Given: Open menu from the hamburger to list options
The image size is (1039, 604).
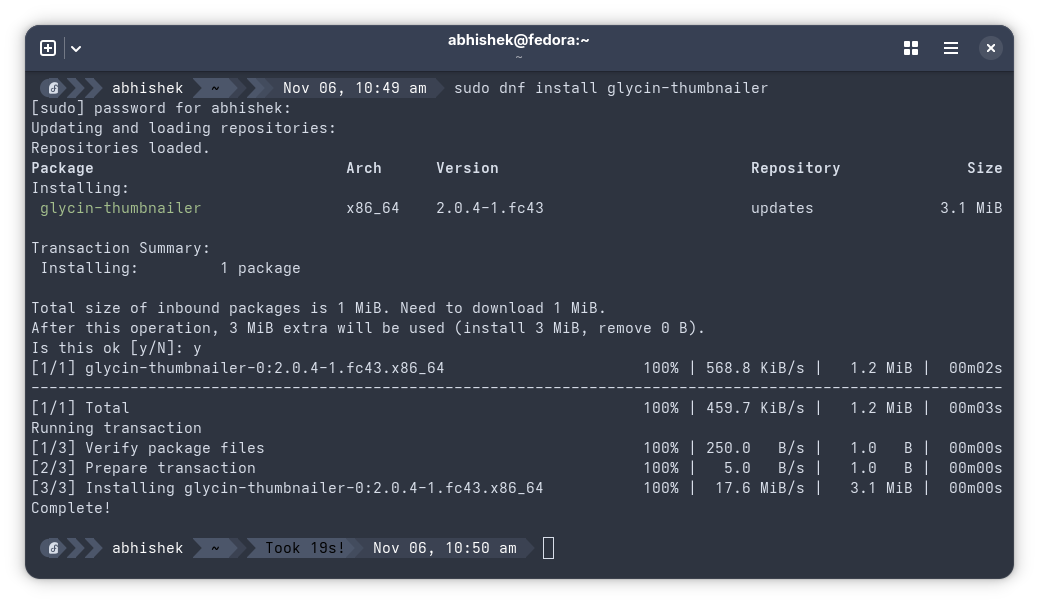Looking at the screenshot, I should click(950, 48).
